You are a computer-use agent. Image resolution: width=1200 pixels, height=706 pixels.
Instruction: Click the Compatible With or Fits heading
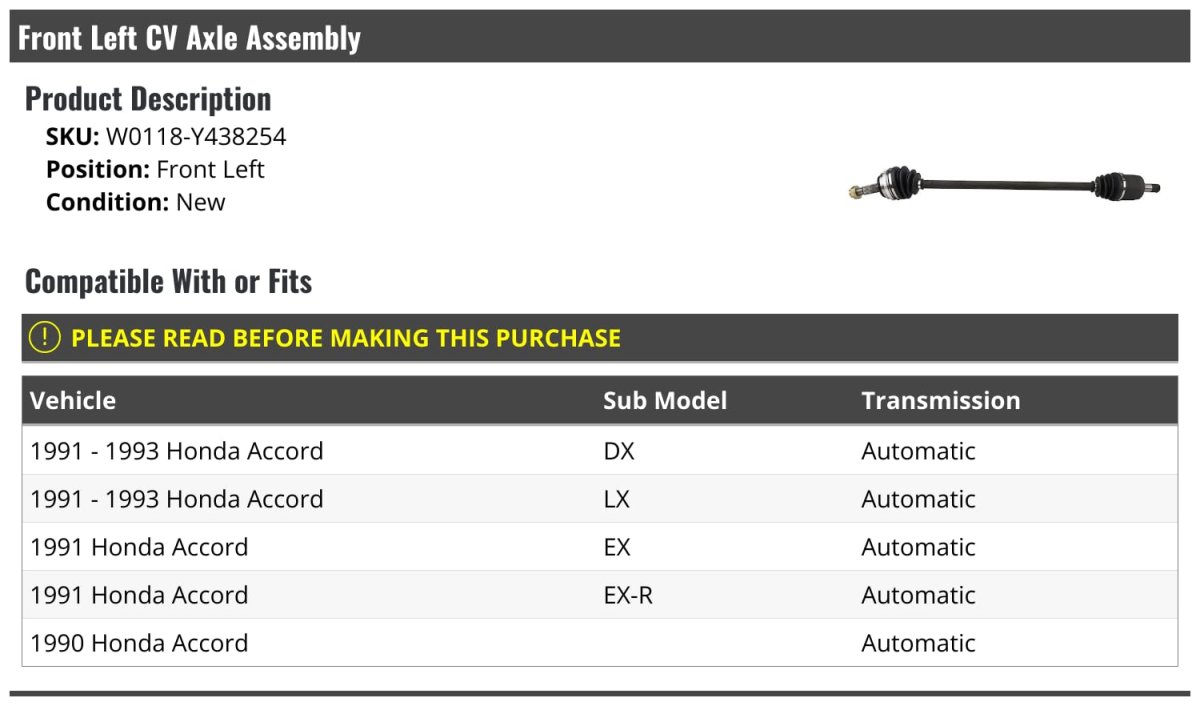[x=168, y=282]
